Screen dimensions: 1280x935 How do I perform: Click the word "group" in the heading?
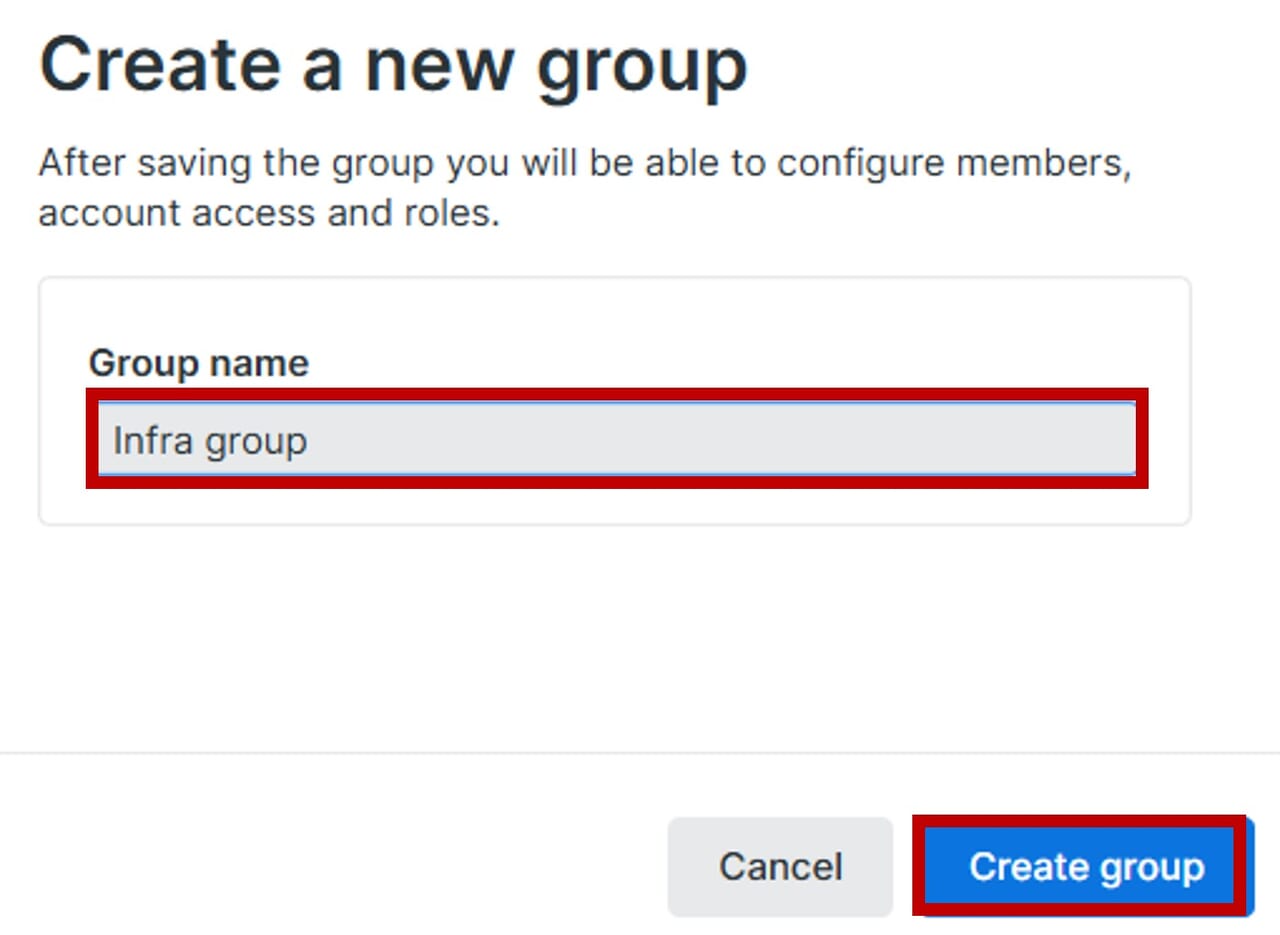point(640,68)
